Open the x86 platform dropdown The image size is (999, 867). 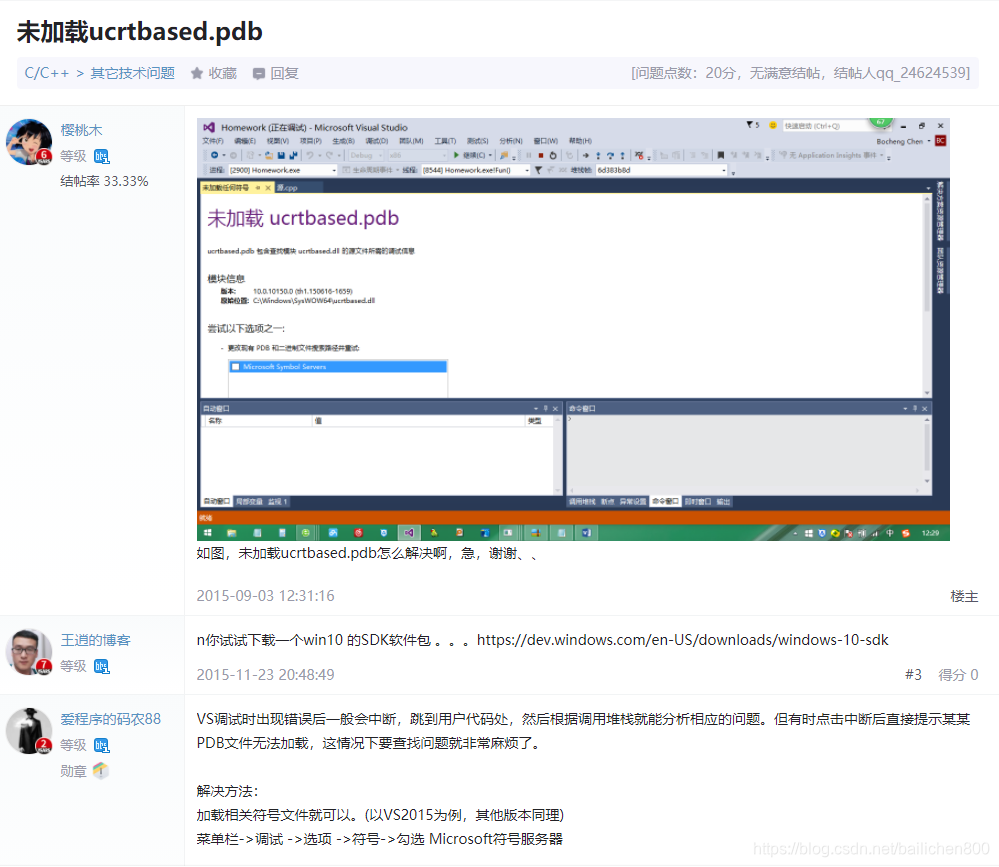pos(418,155)
